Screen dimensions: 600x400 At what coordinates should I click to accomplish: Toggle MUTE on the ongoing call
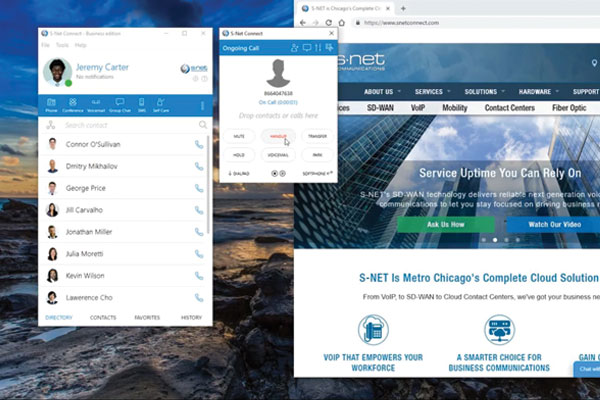coord(239,136)
